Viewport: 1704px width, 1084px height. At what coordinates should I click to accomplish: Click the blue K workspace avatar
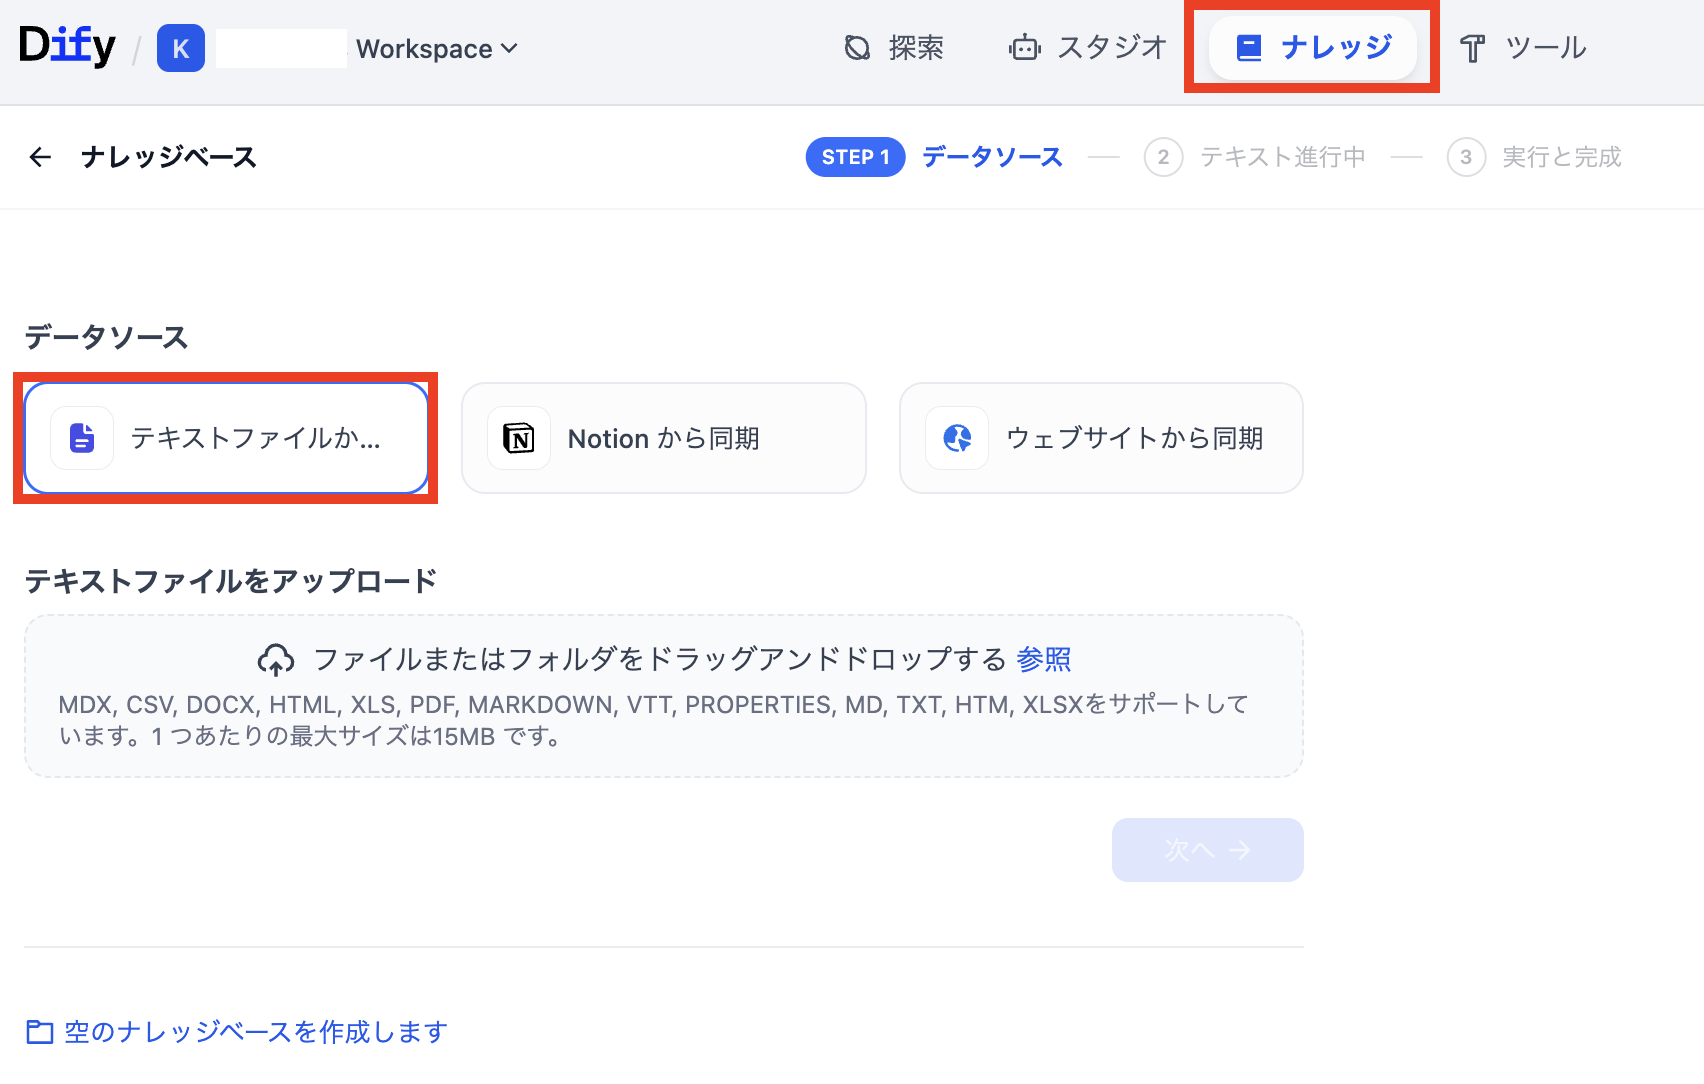click(180, 49)
